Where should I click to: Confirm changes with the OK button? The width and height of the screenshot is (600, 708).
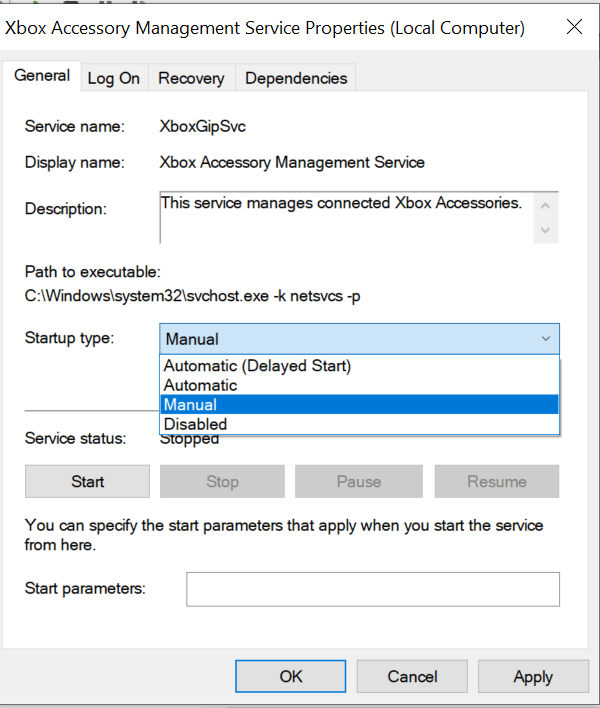click(x=291, y=677)
